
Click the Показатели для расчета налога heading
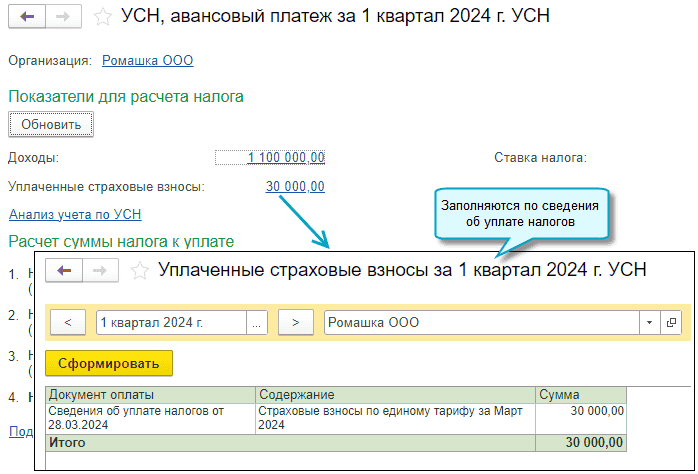click(126, 97)
